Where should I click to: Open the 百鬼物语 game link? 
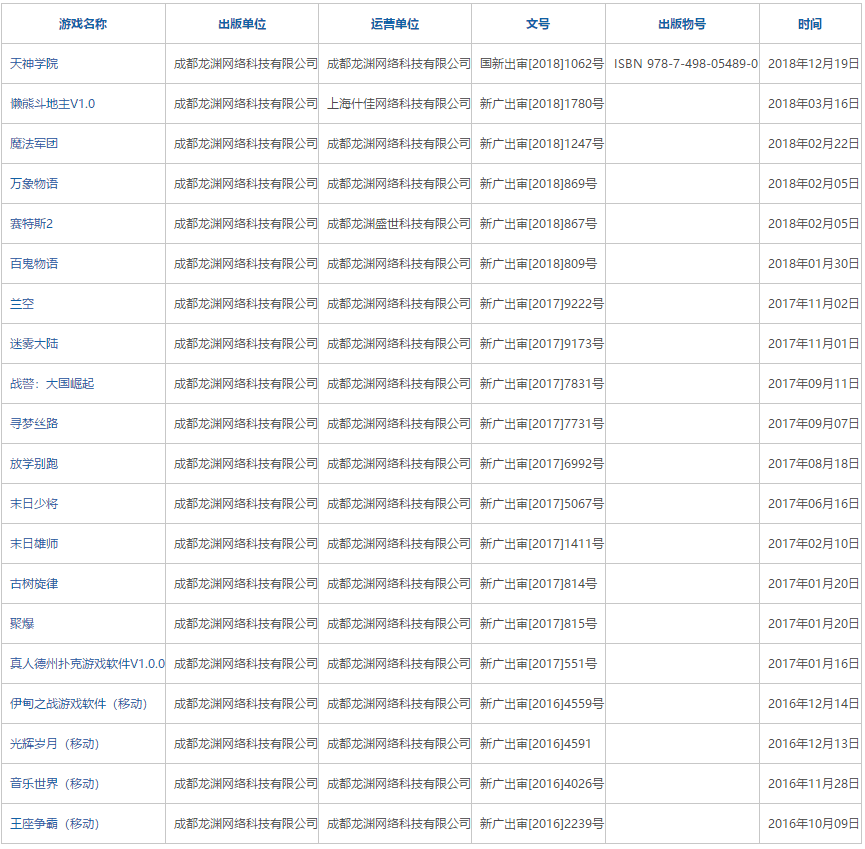[x=34, y=264]
